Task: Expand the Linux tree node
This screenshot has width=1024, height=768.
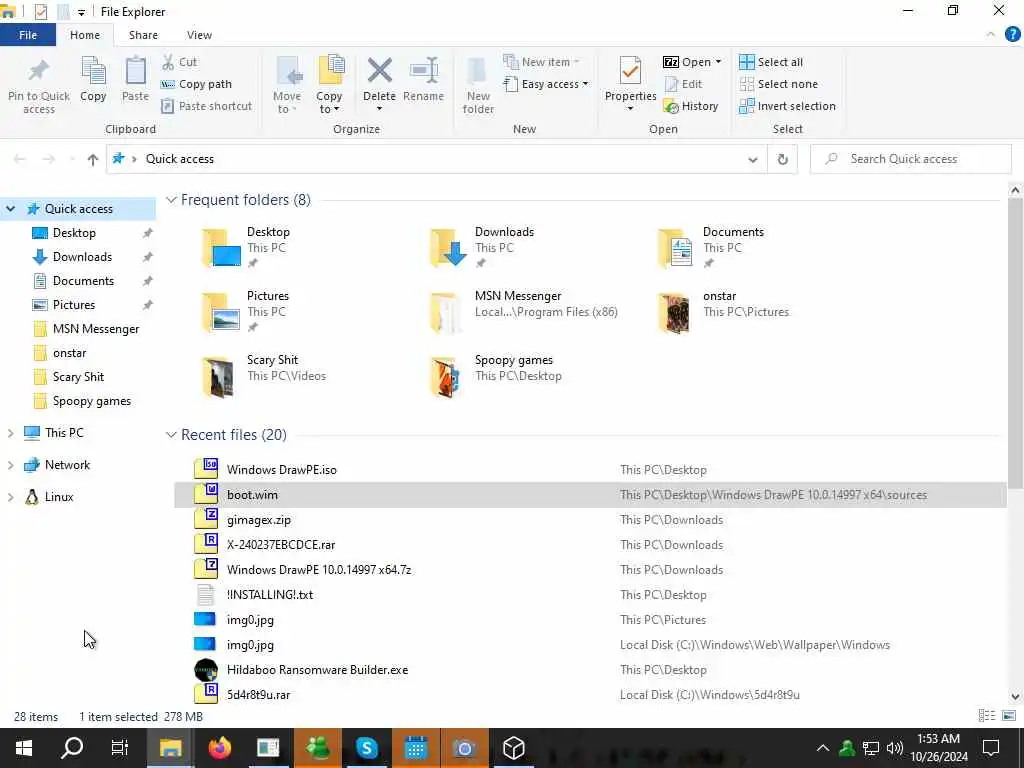Action: (x=10, y=497)
